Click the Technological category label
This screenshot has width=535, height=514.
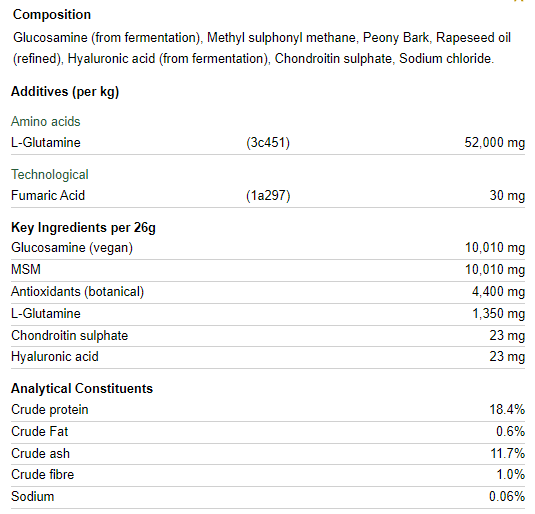pos(49,174)
